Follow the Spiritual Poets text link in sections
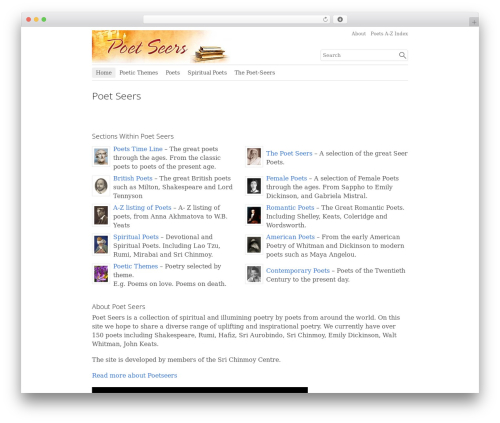 [x=136, y=237]
